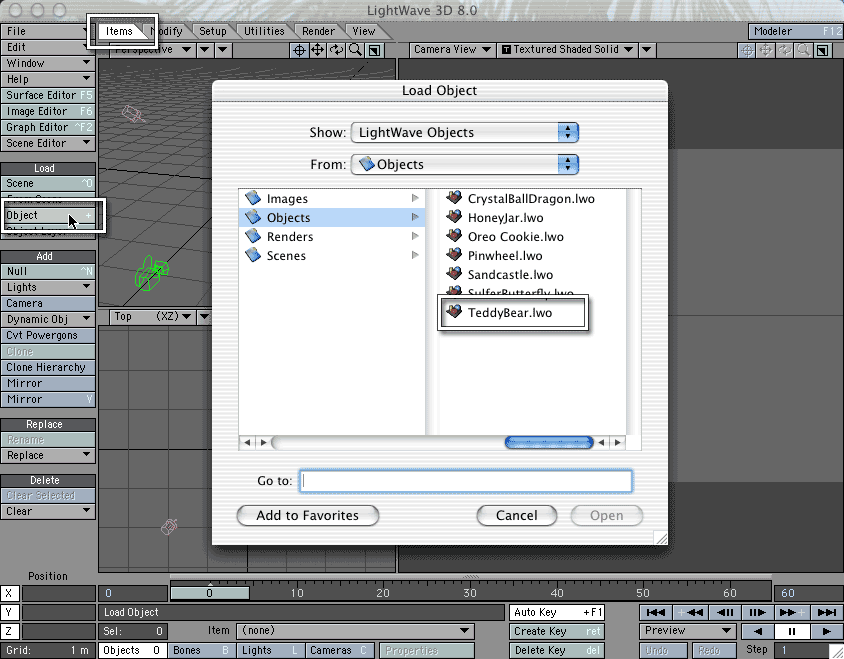Screen dimensions: 844x659
Task: Switch to the View tab
Action: click(364, 31)
